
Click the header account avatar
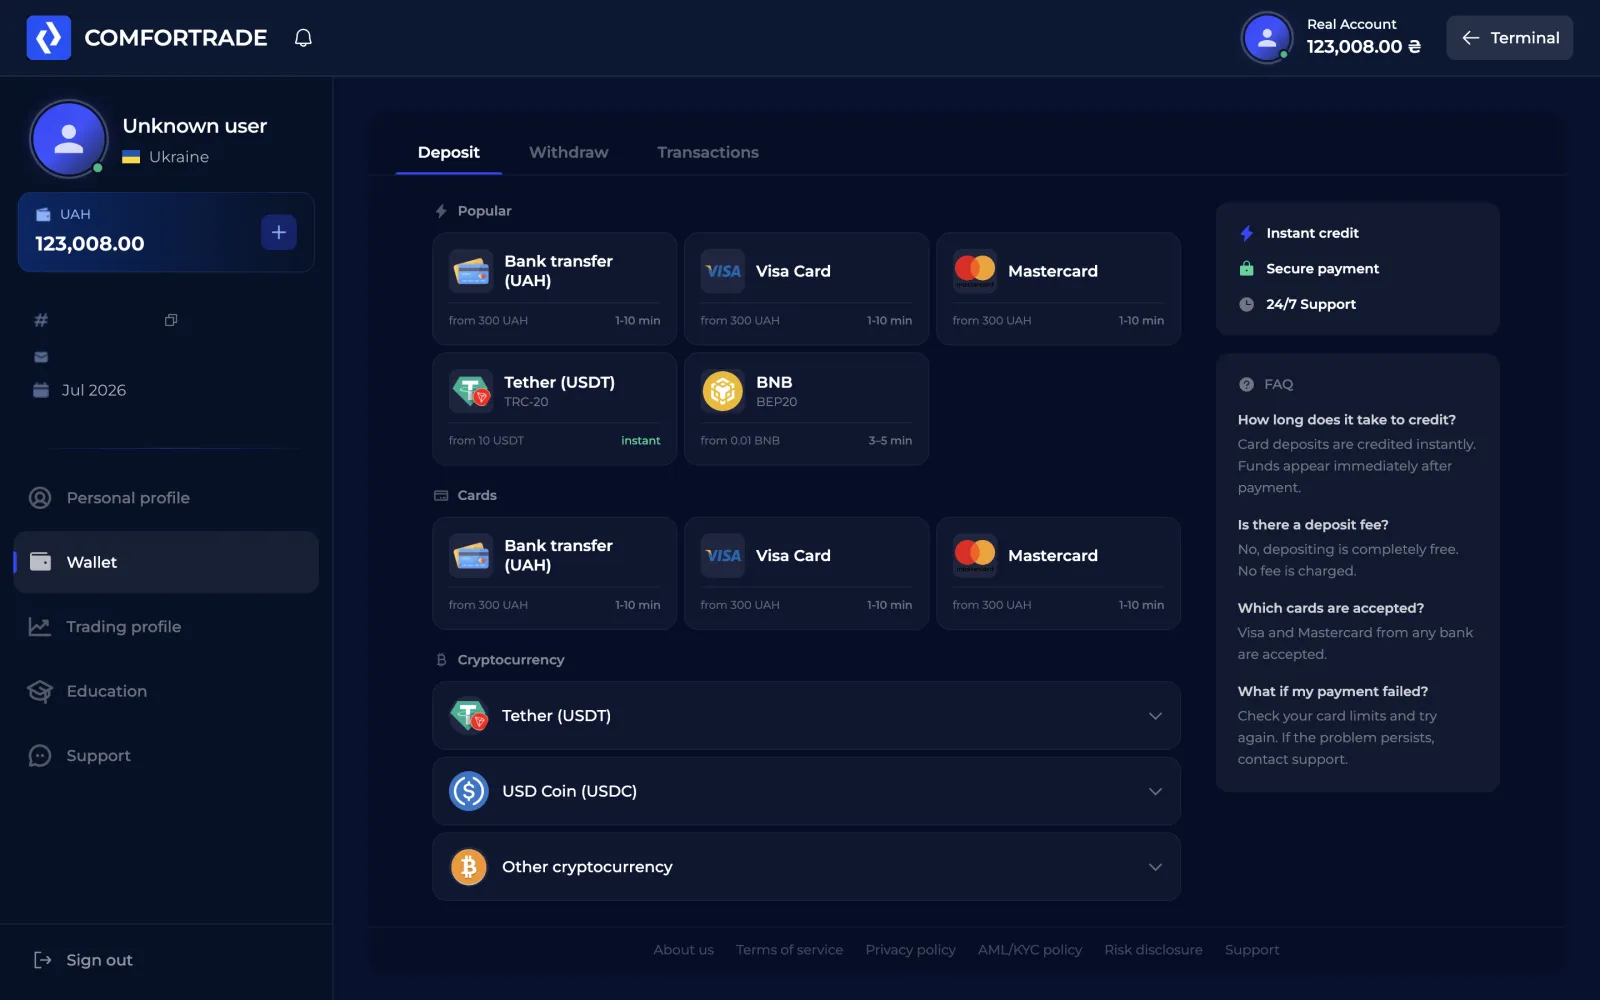[x=1267, y=38]
